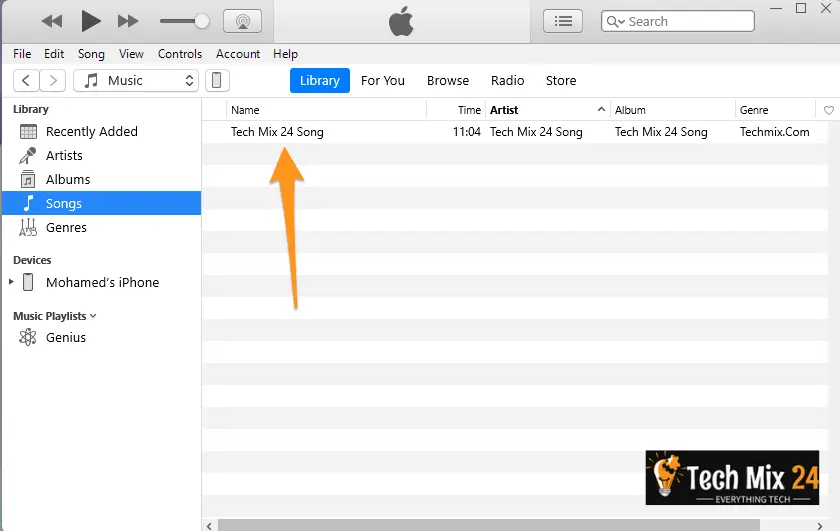The height and width of the screenshot is (531, 840).
Task: Select Mohamed's iPhone under Devices
Action: 102,282
